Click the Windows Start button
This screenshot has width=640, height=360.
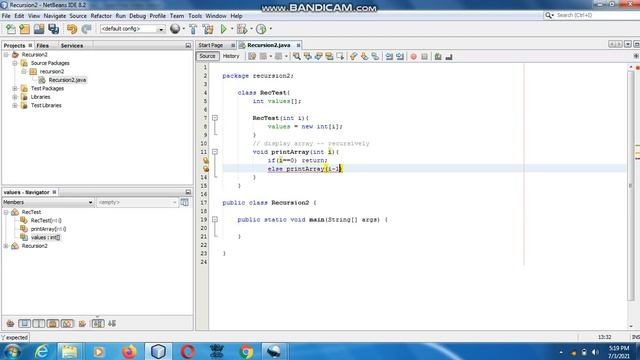[x=12, y=351]
